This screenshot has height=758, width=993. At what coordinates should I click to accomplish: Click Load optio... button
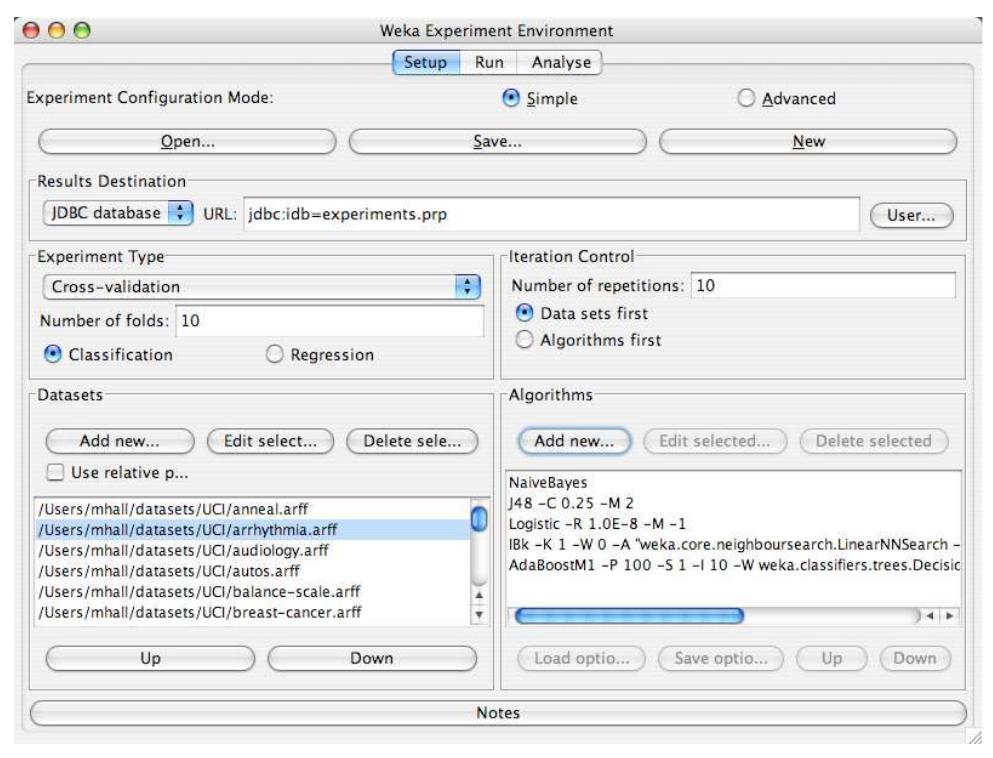click(581, 659)
